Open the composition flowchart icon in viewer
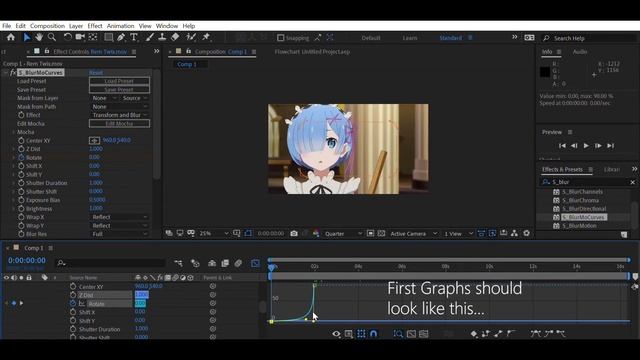This screenshot has width=640, height=360. 514,233
